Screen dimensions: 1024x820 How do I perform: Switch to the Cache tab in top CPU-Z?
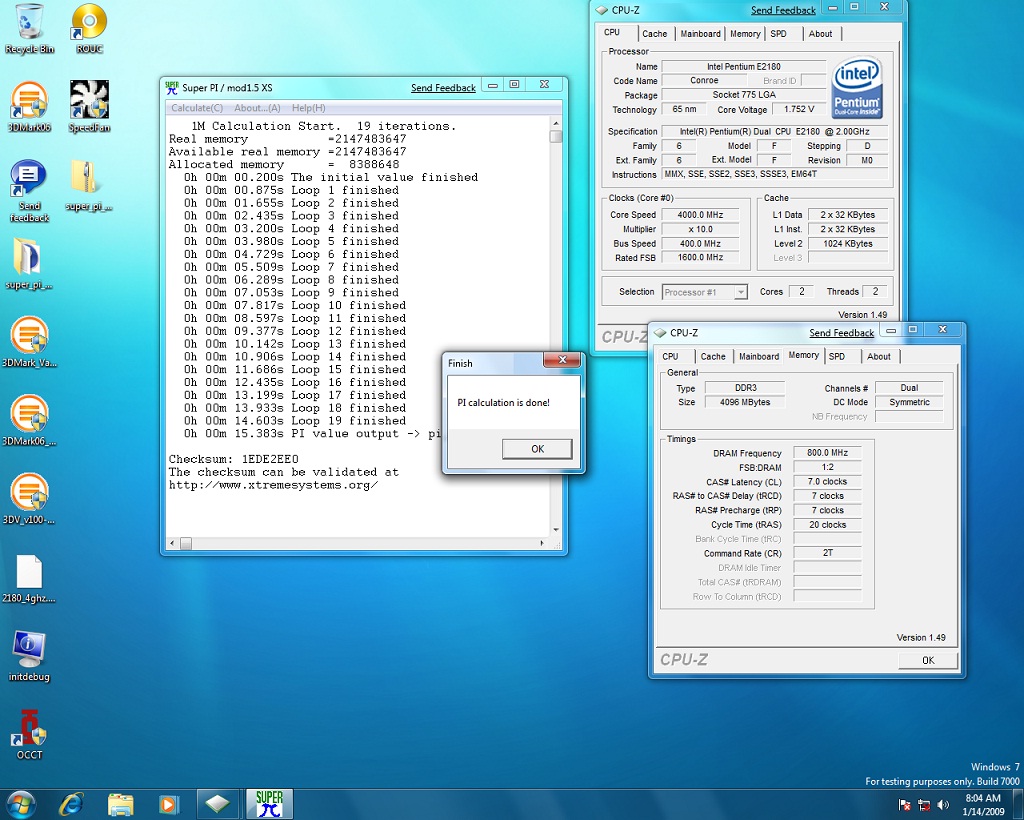point(654,34)
